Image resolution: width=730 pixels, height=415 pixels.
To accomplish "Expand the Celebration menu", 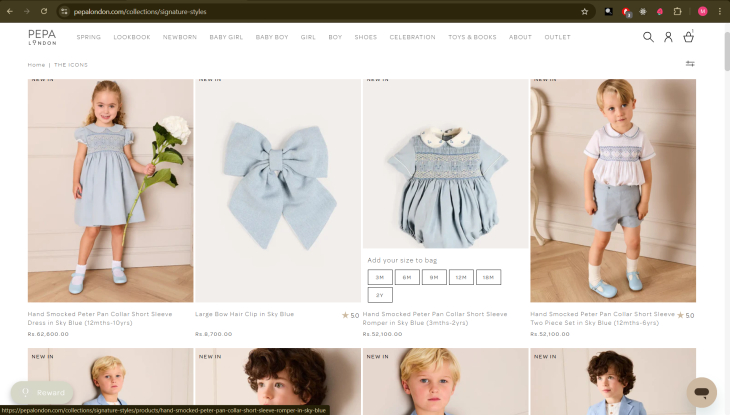I will click(412, 37).
